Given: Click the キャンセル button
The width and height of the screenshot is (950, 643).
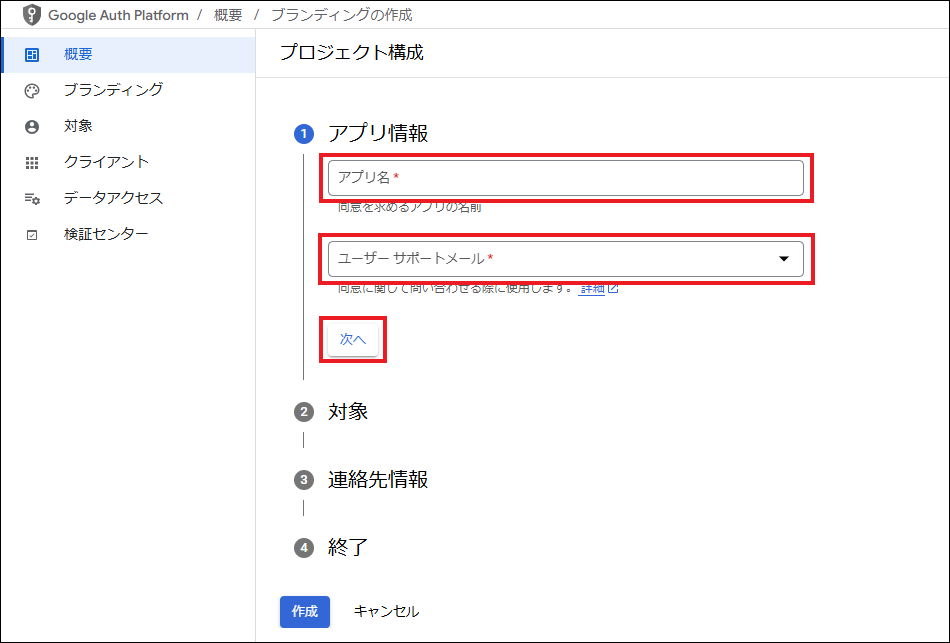Looking at the screenshot, I should (x=386, y=611).
